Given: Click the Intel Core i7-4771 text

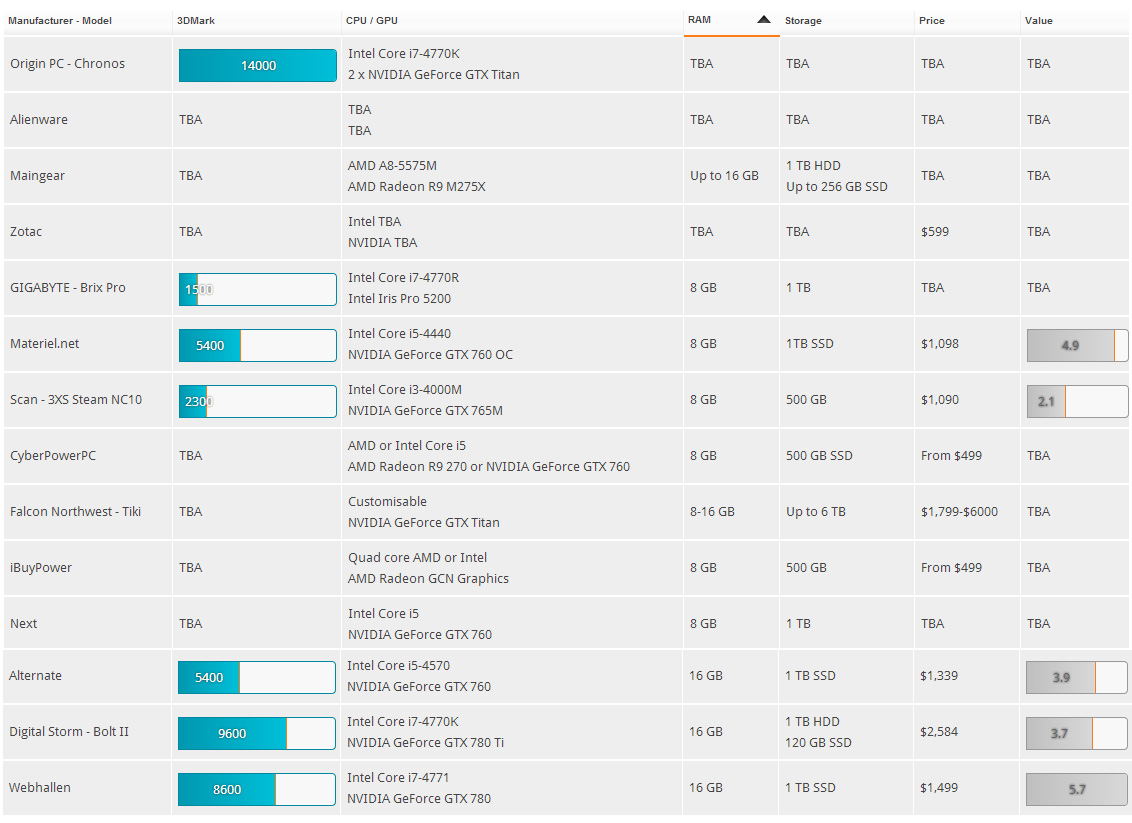Looking at the screenshot, I should tap(398, 778).
